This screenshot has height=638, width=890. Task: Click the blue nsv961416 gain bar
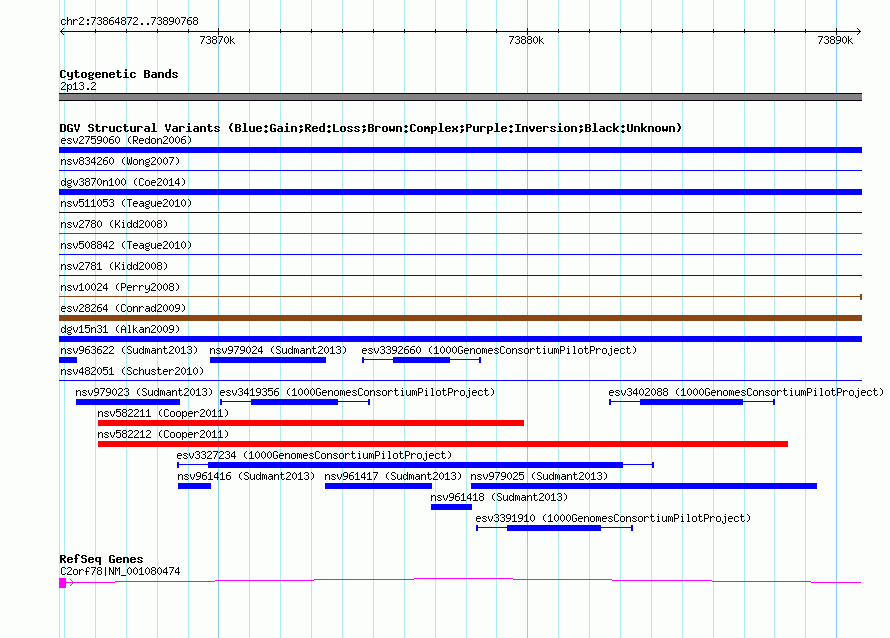pos(194,486)
